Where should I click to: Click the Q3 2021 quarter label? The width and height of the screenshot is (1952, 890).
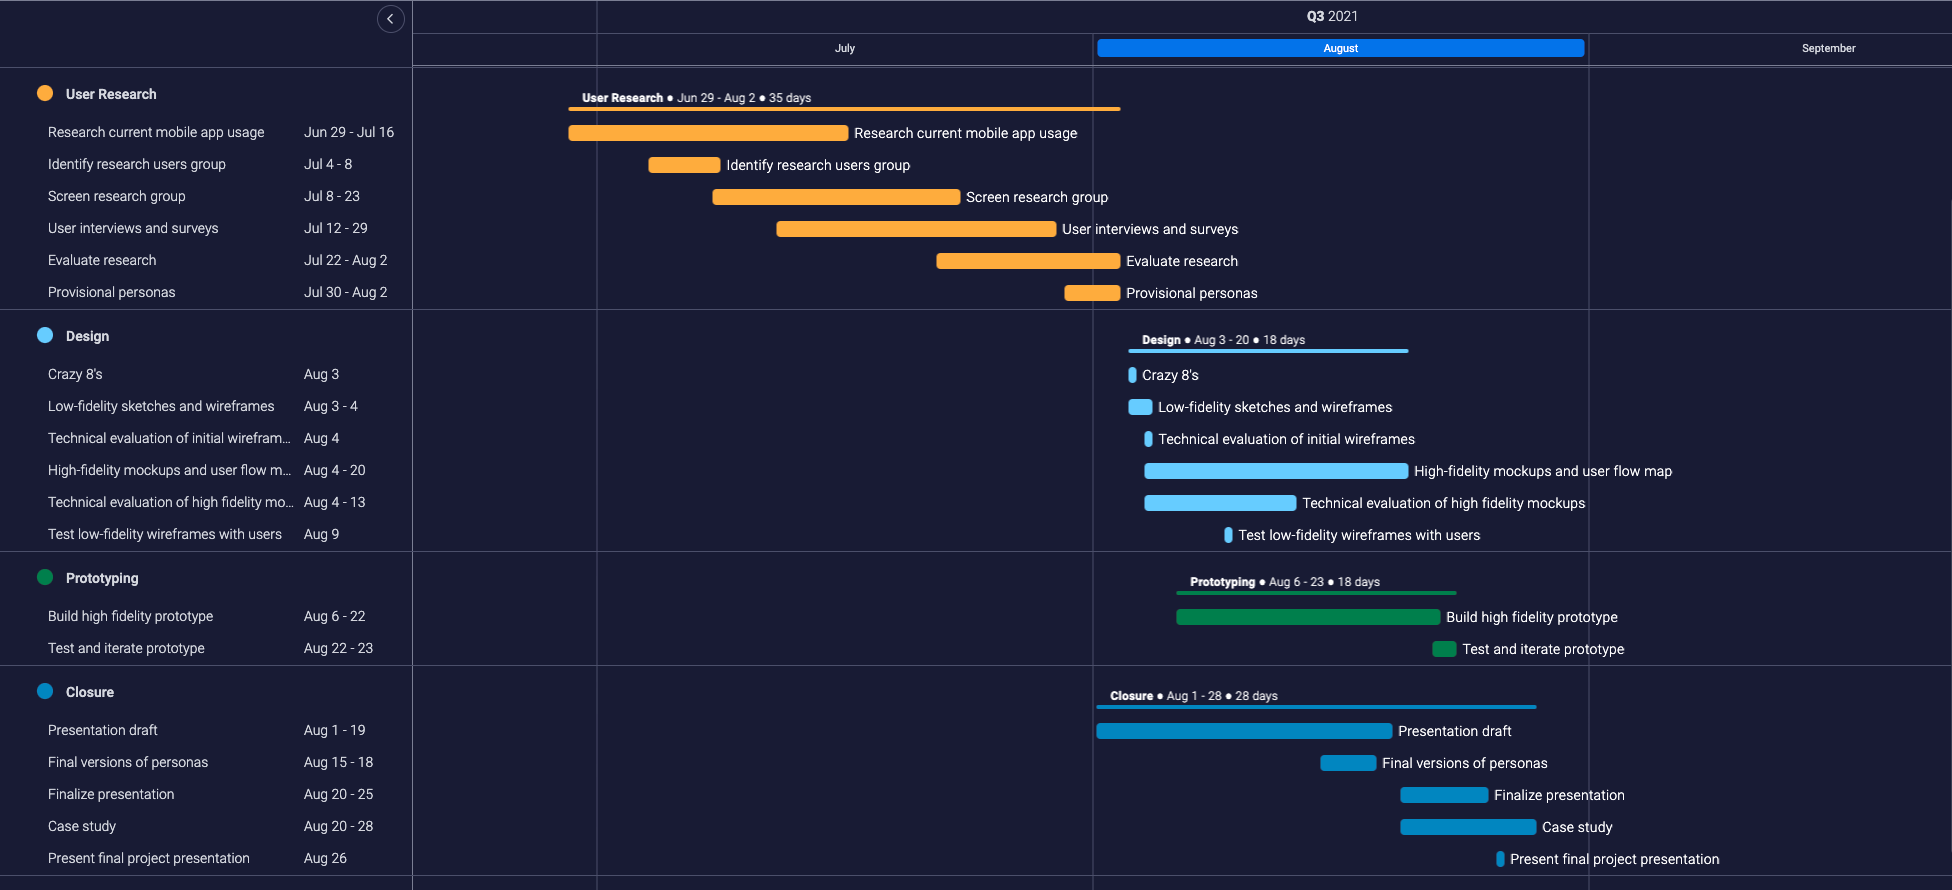click(x=1332, y=16)
